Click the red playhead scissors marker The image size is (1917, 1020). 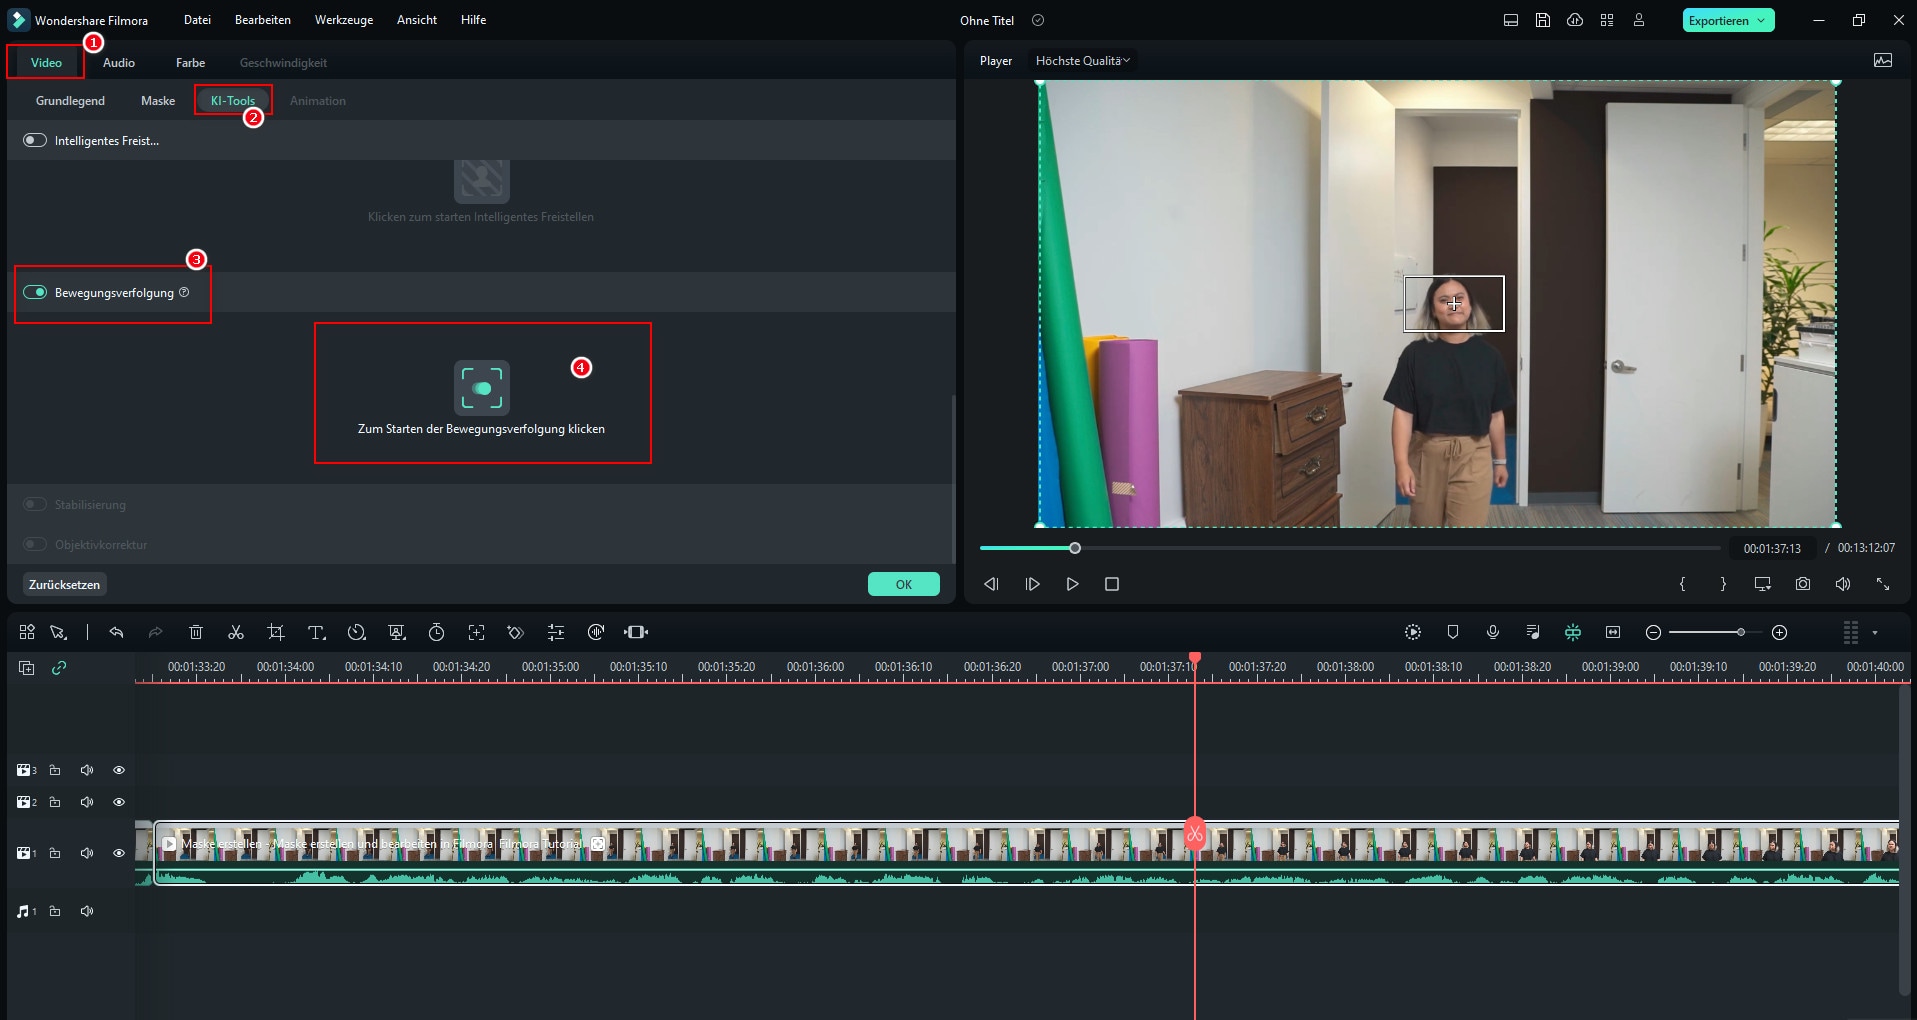tap(1195, 834)
